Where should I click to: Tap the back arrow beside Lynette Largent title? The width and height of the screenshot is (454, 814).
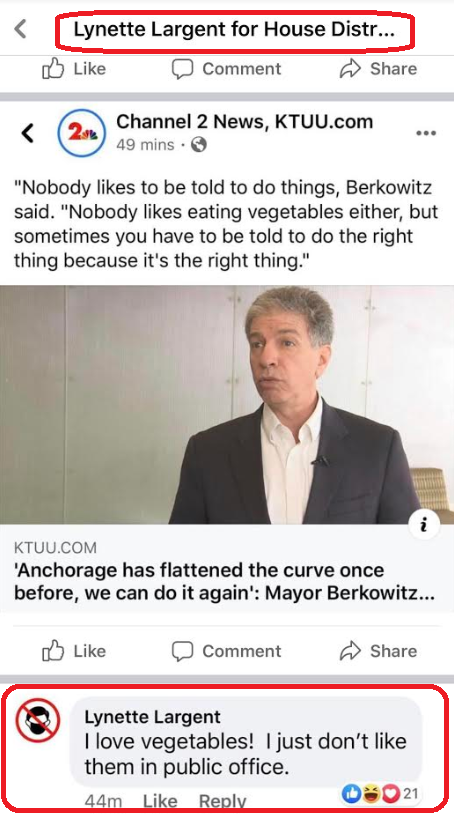point(20,29)
